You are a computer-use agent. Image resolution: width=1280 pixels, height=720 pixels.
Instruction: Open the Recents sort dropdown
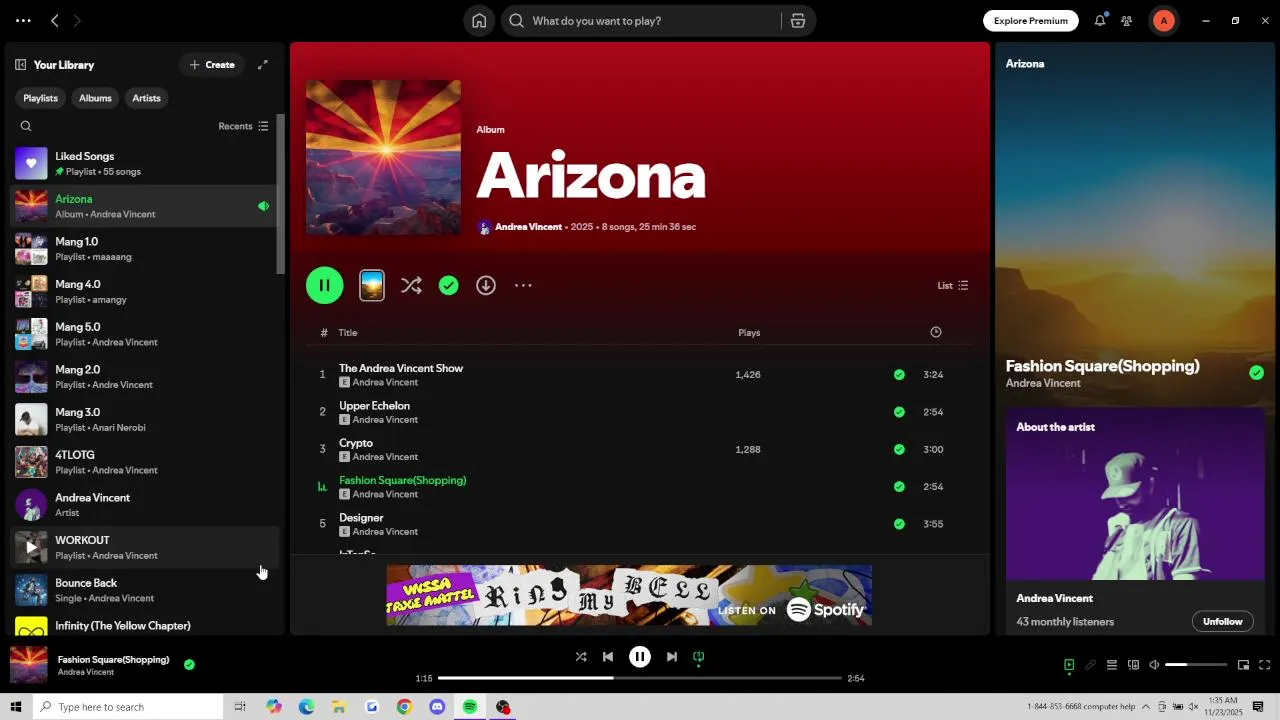(243, 126)
